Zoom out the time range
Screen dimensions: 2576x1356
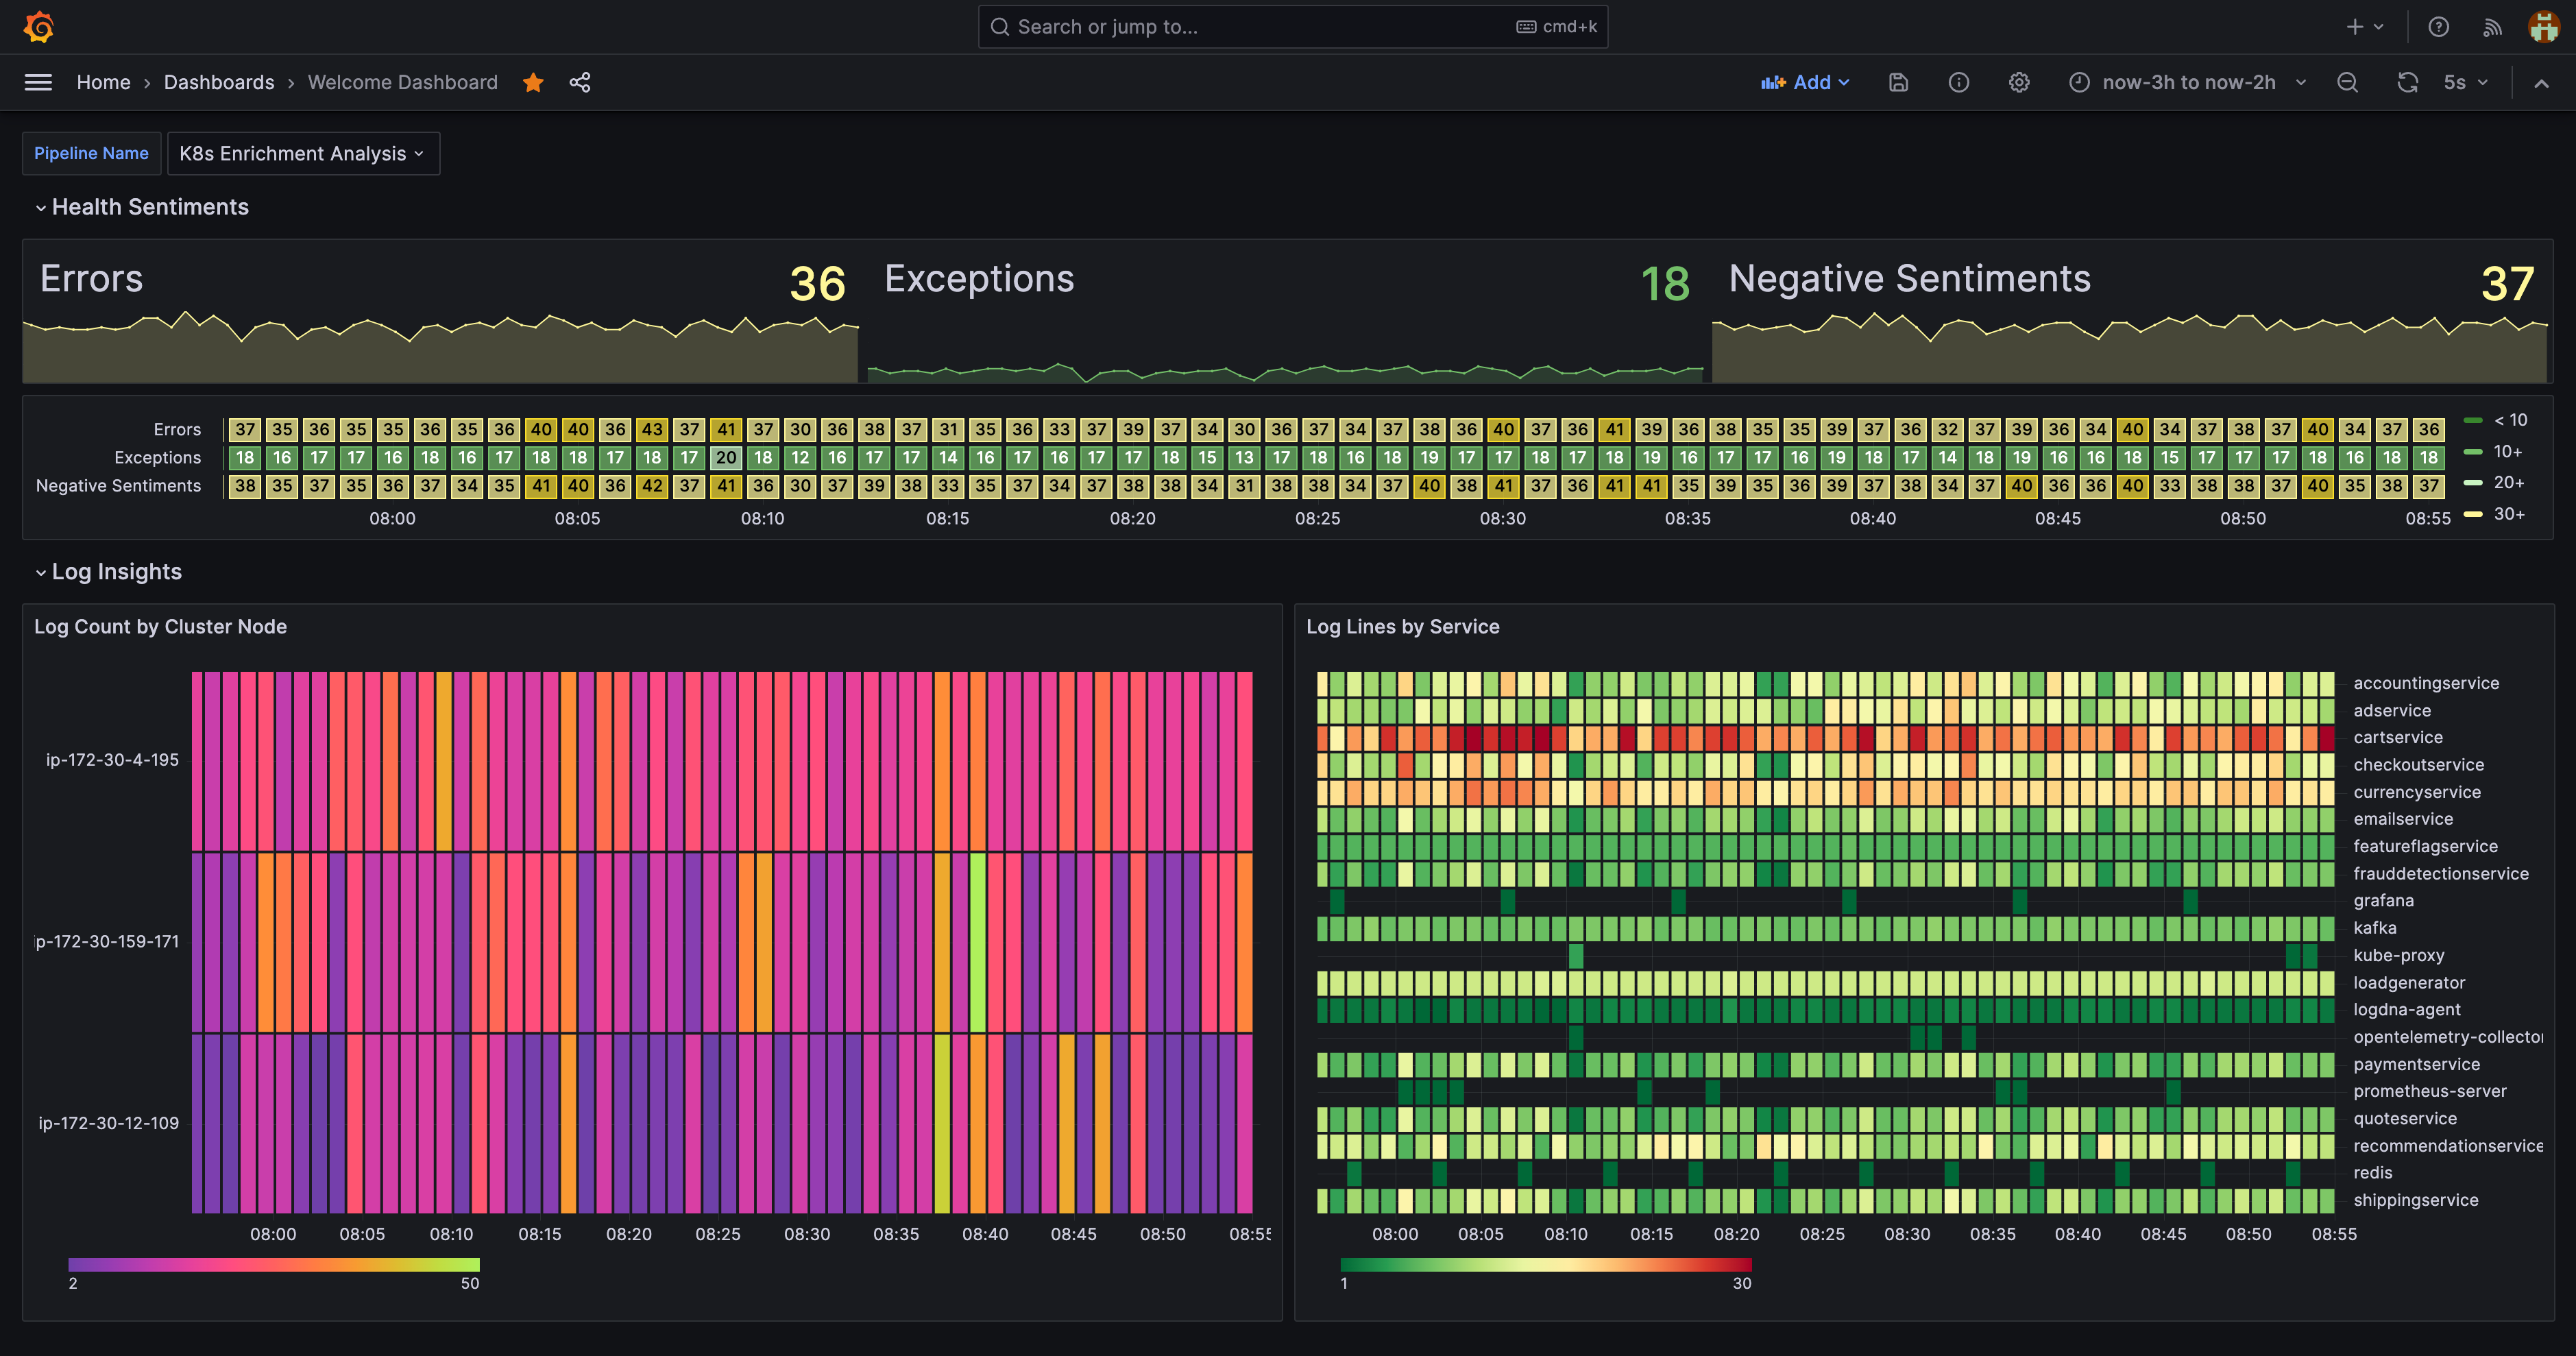point(2347,82)
